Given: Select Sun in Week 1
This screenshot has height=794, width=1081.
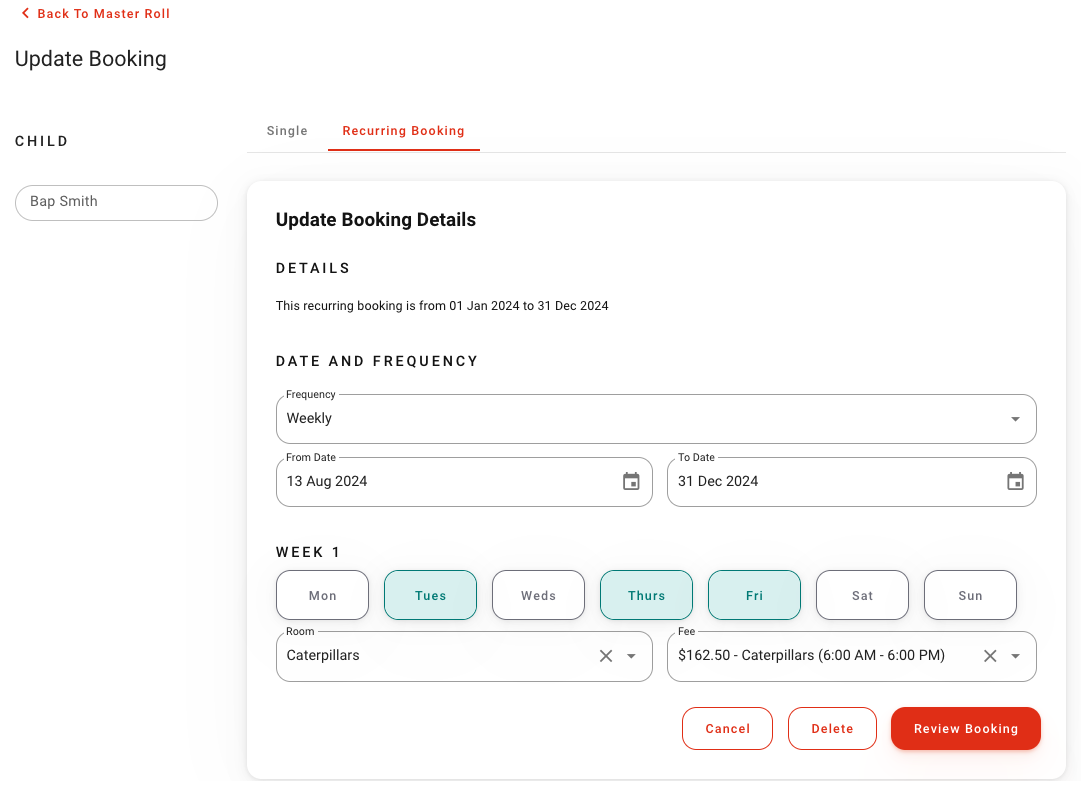Looking at the screenshot, I should coord(970,595).
